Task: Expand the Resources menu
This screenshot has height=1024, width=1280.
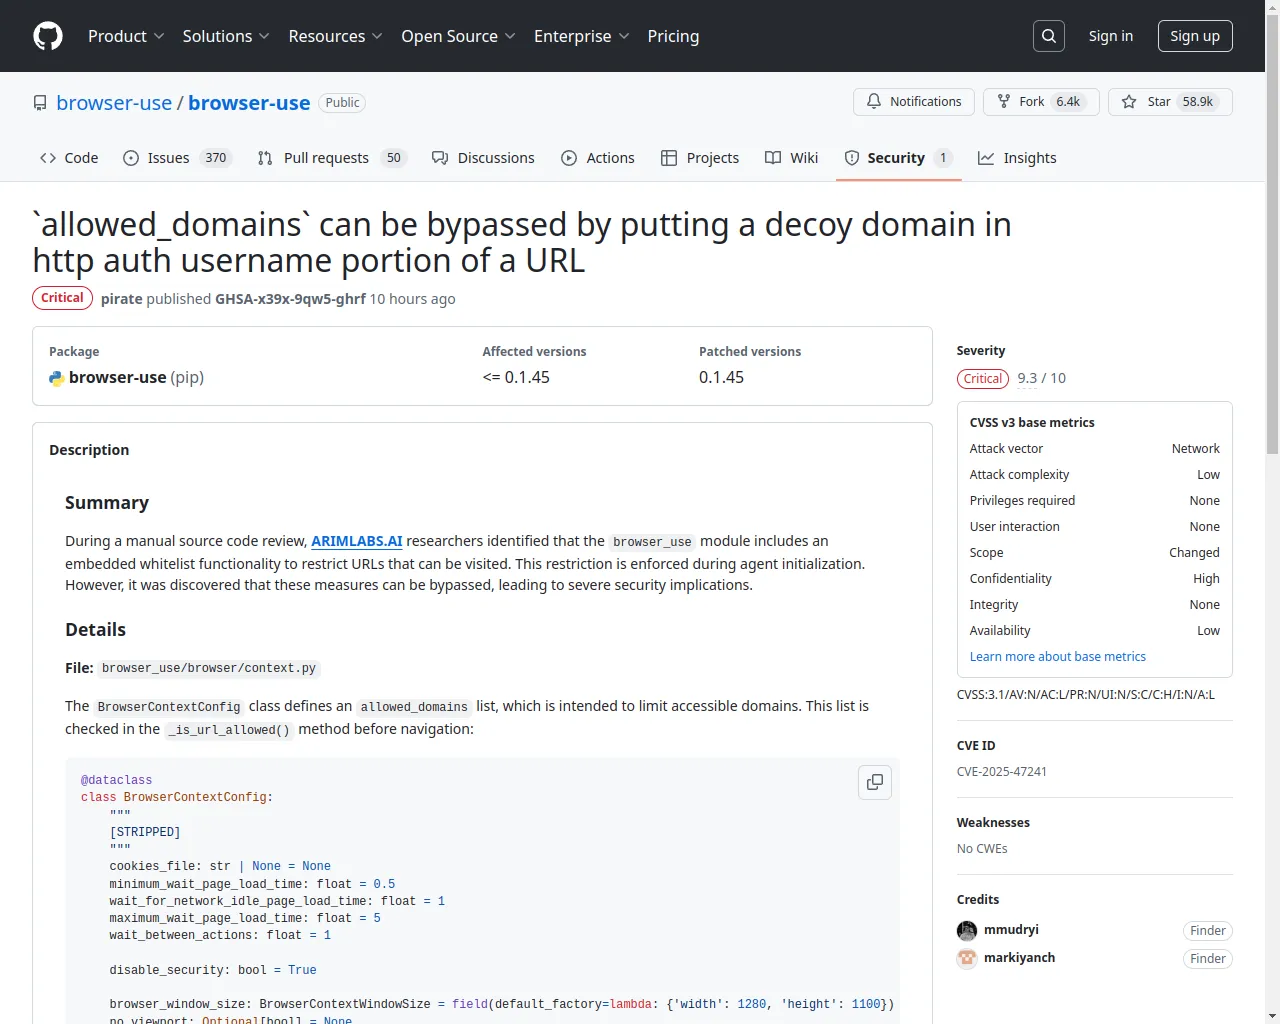Action: [x=335, y=36]
